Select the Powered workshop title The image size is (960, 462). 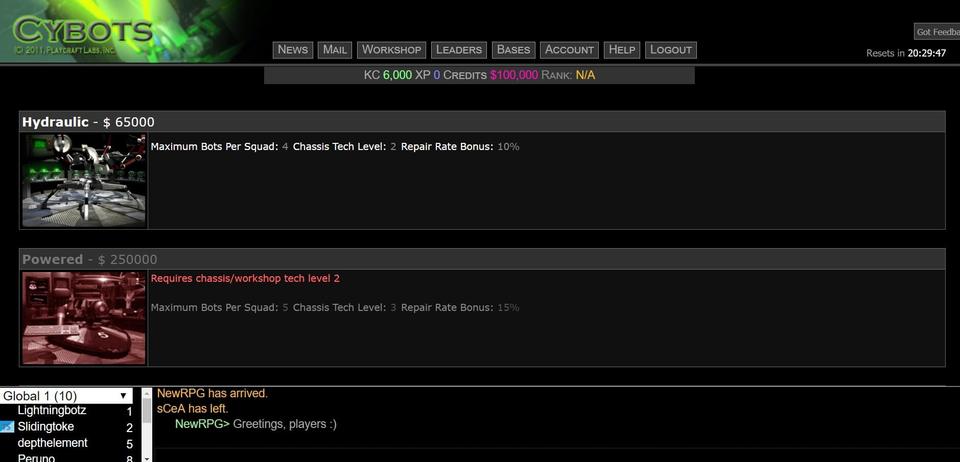click(52, 259)
